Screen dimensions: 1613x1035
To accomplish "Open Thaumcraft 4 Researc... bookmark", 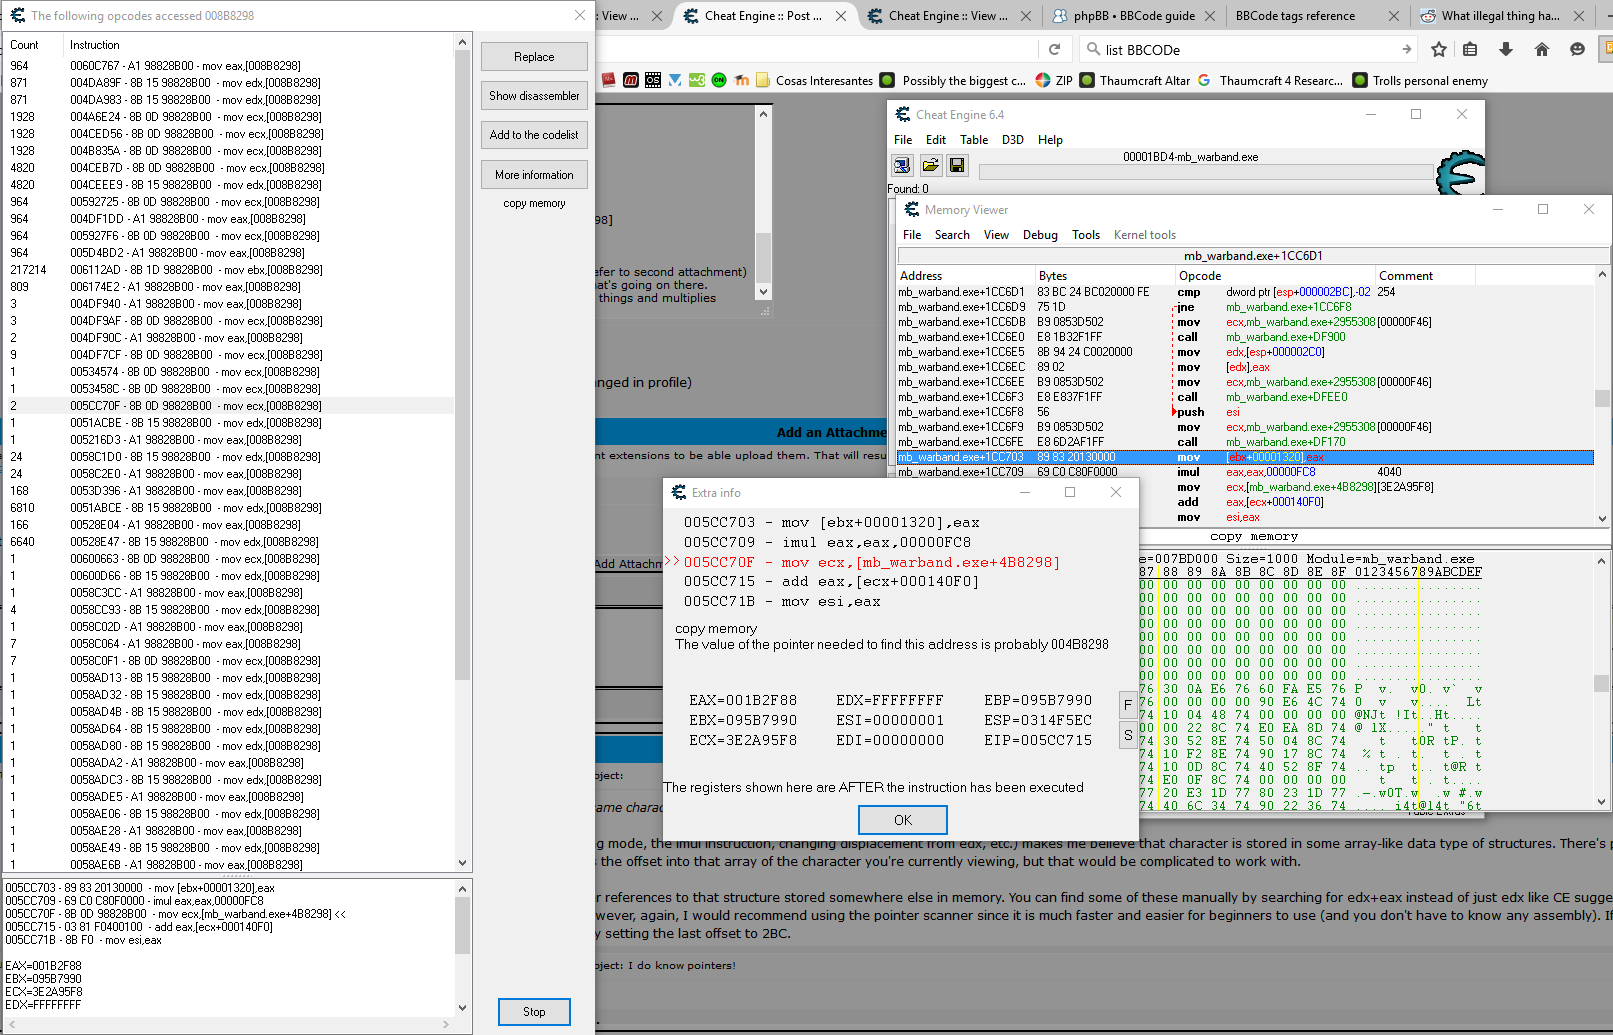I will click(1271, 81).
